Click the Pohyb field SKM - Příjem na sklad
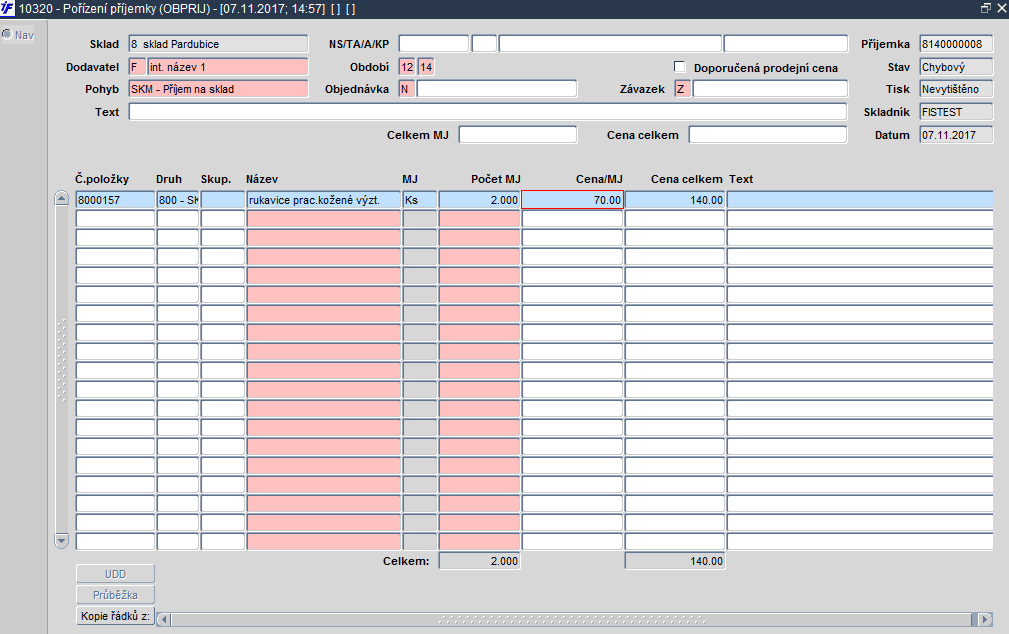The height and width of the screenshot is (634, 1009). [x=218, y=89]
